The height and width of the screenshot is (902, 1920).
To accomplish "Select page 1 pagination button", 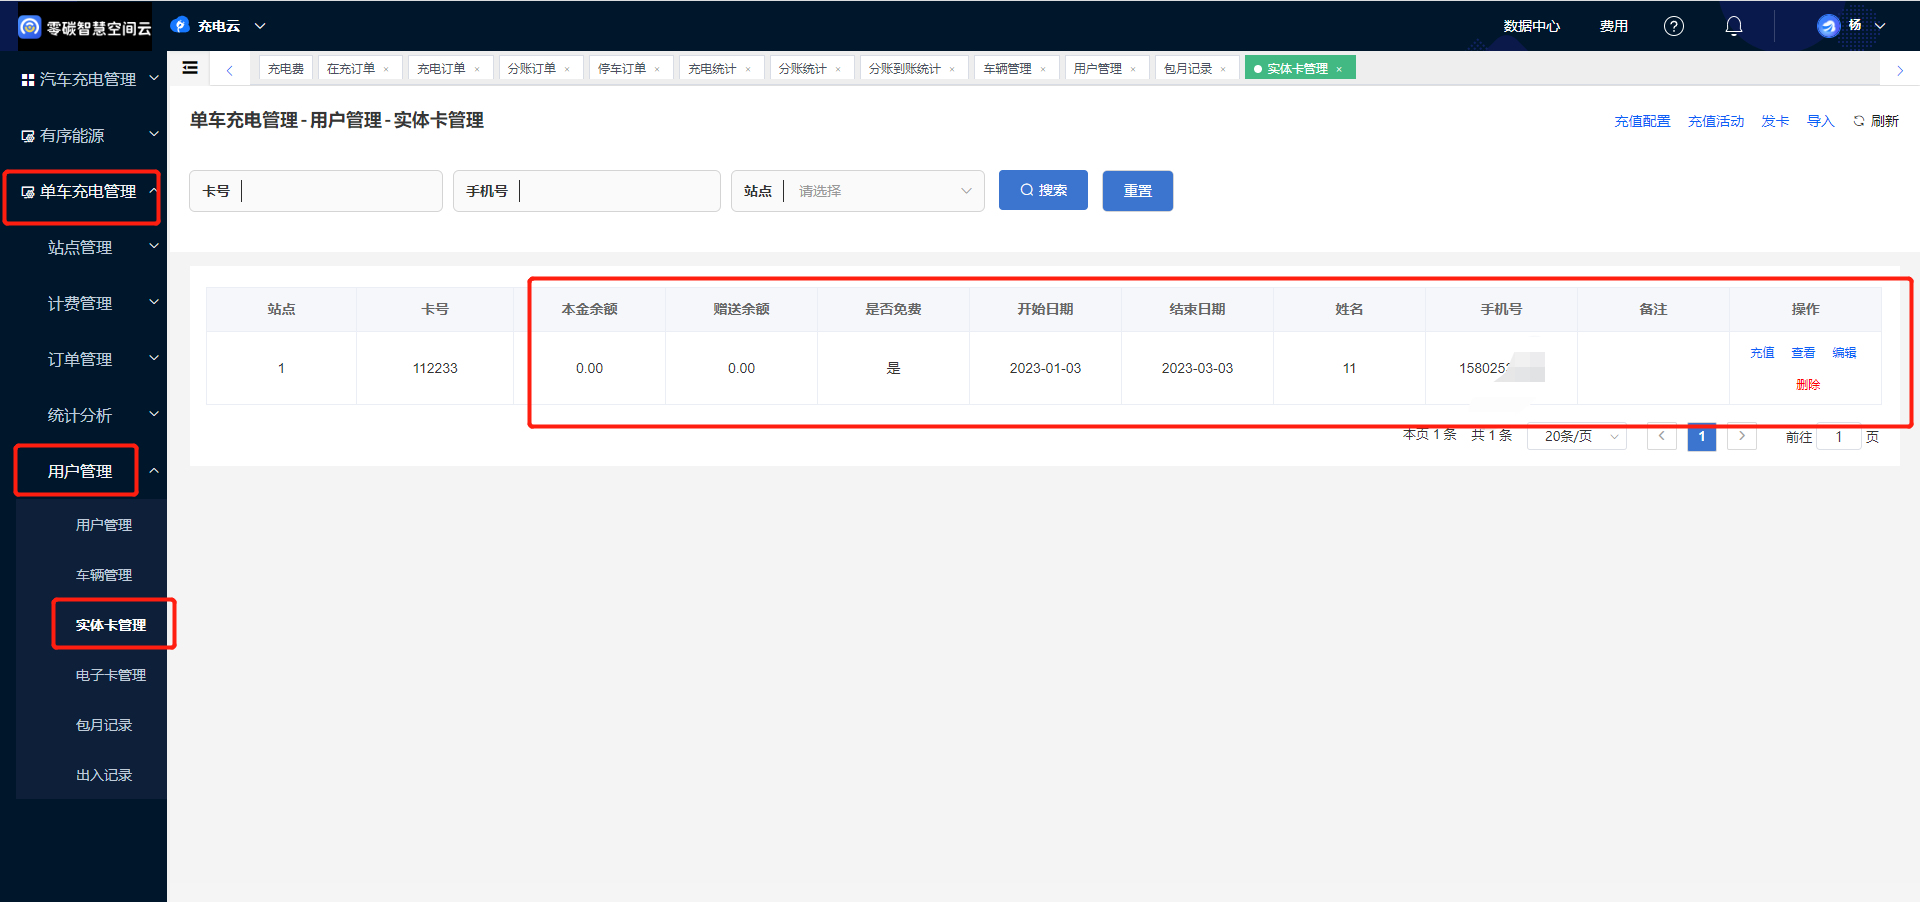I will pyautogui.click(x=1702, y=436).
